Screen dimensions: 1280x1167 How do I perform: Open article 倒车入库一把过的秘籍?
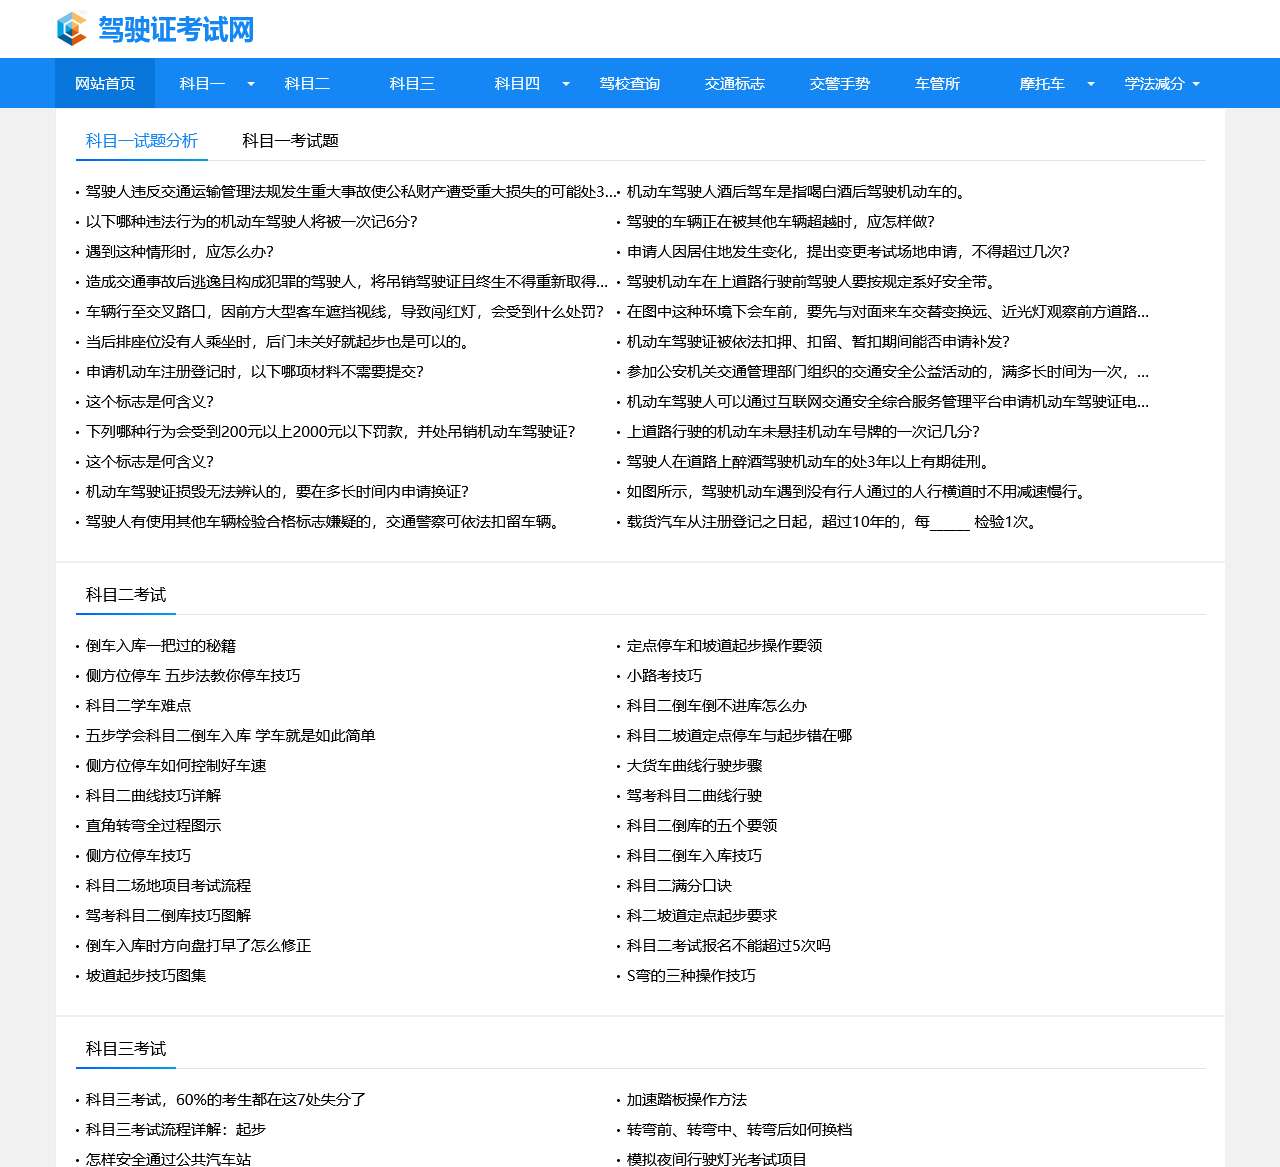[161, 646]
